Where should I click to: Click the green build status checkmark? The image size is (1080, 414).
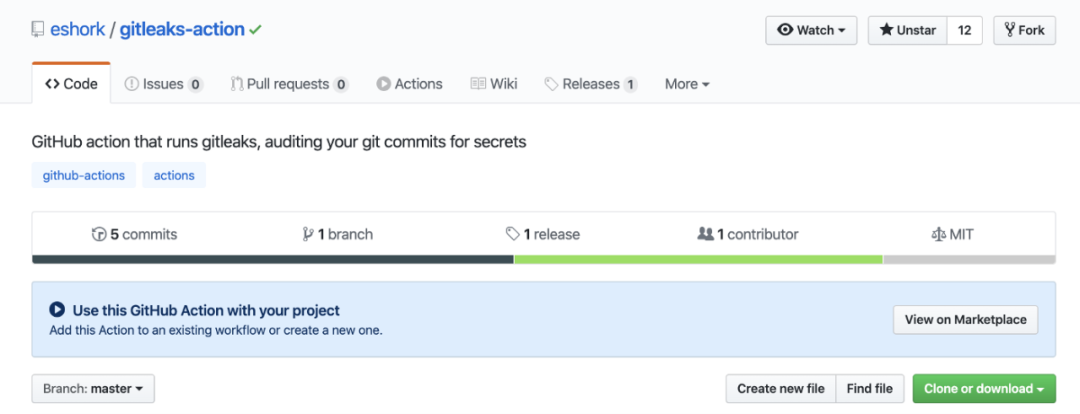(256, 30)
